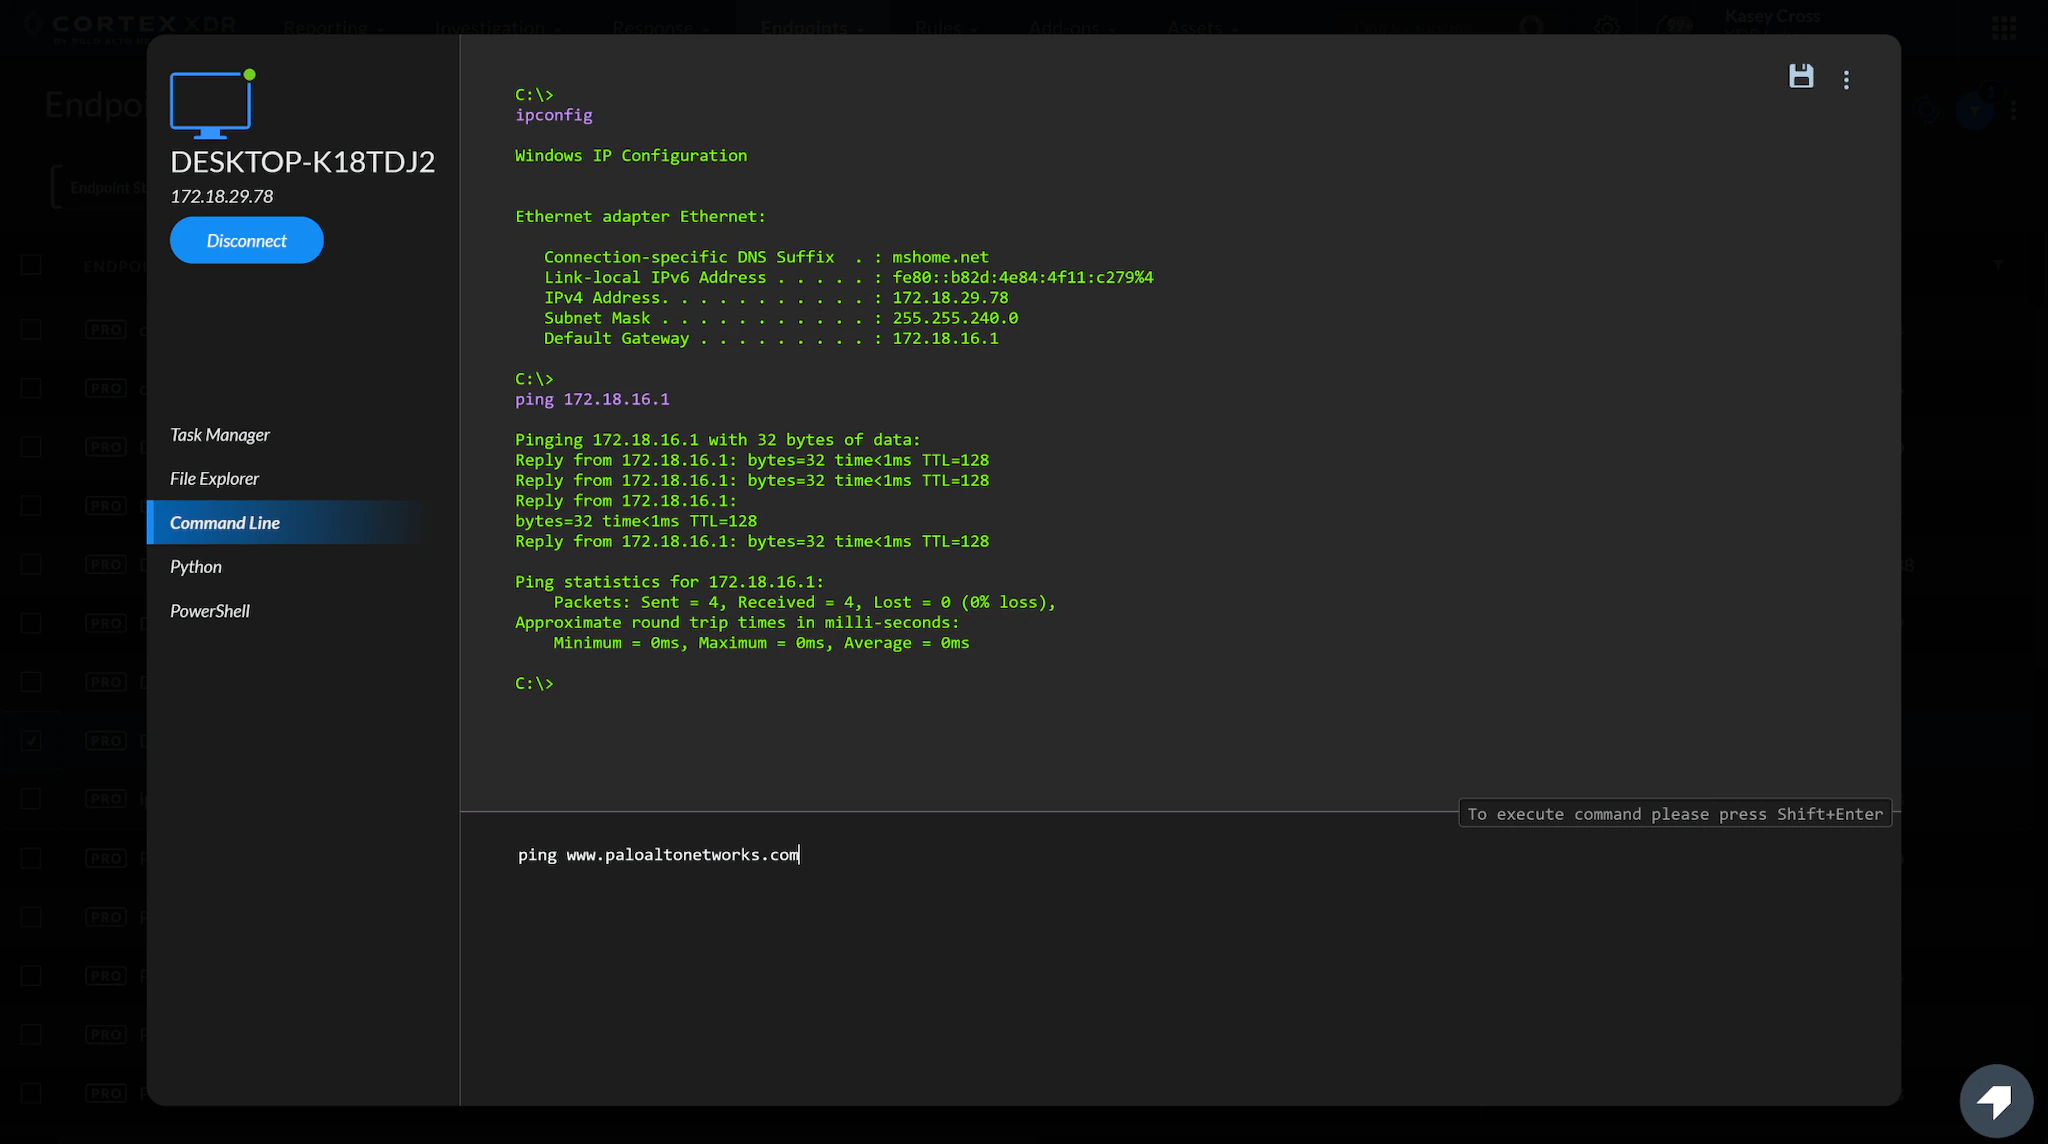Open the three-dot options menu
This screenshot has width=2048, height=1144.
(1846, 80)
